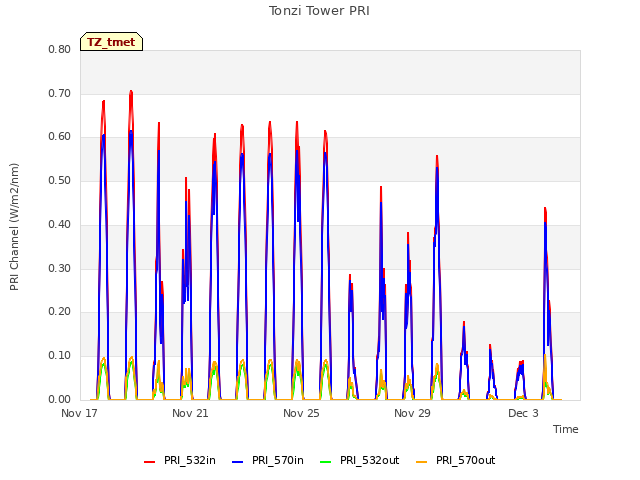The image size is (640, 480).
Task: Click the orange PRI_570out legend swatch
Action: click(422, 461)
